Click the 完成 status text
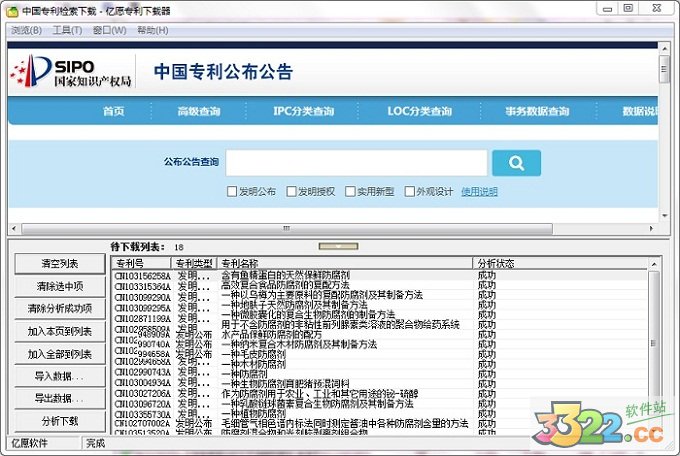Image resolution: width=680 pixels, height=456 pixels. pyautogui.click(x=95, y=443)
